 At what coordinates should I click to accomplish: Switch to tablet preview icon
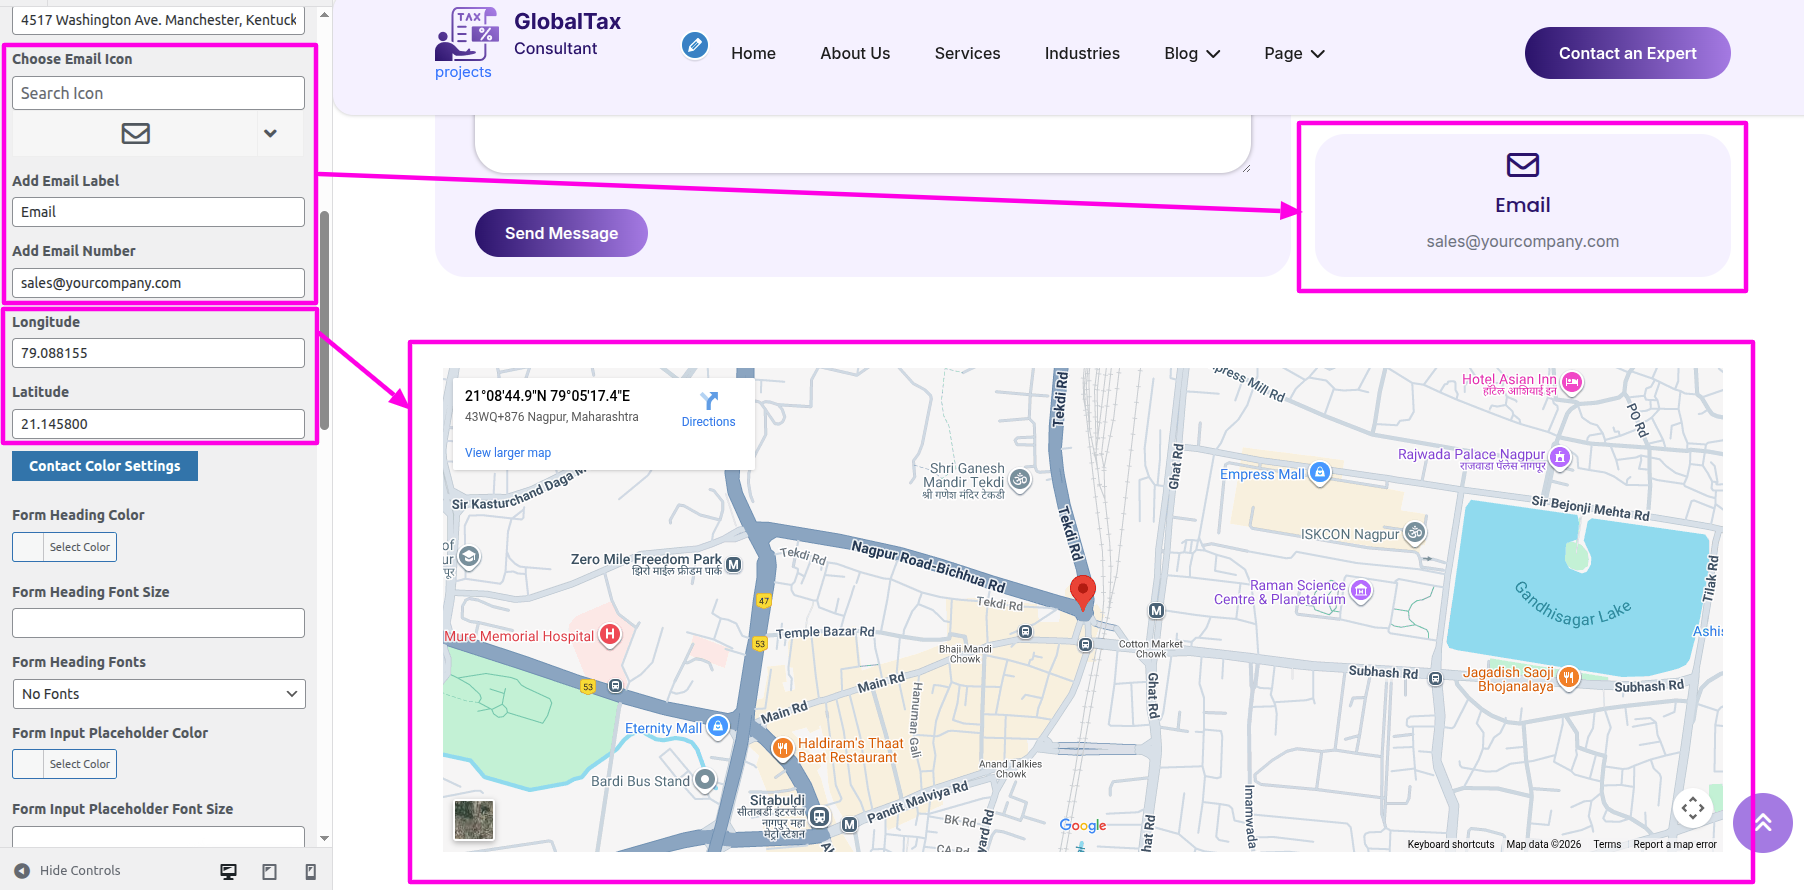269,871
